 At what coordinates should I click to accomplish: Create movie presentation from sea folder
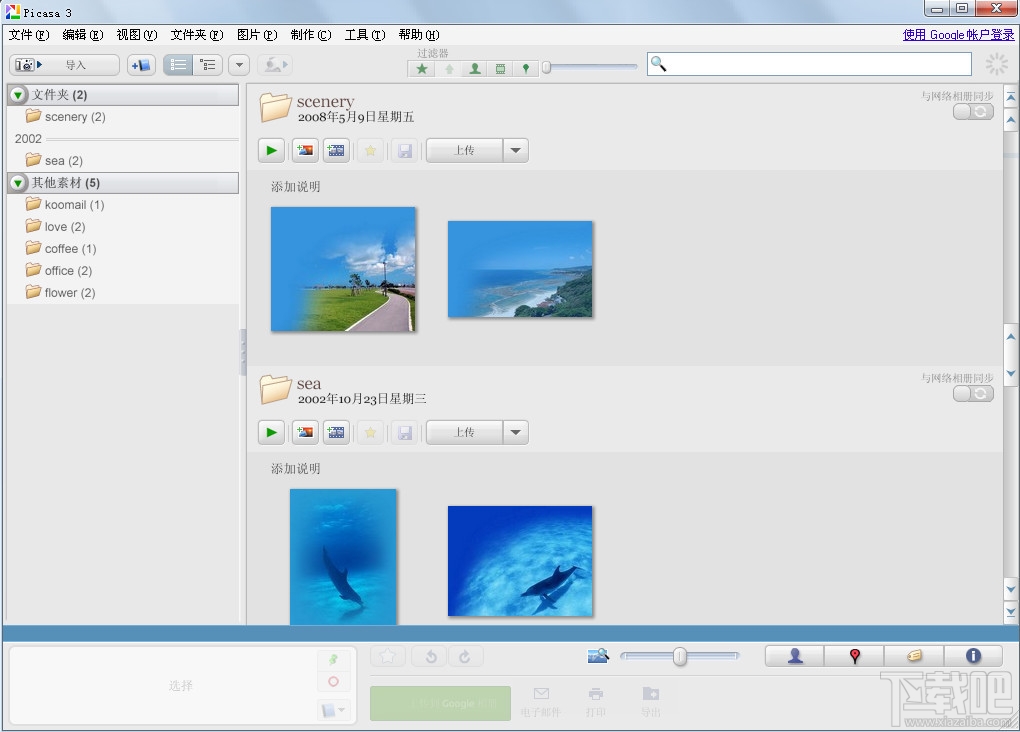point(336,432)
